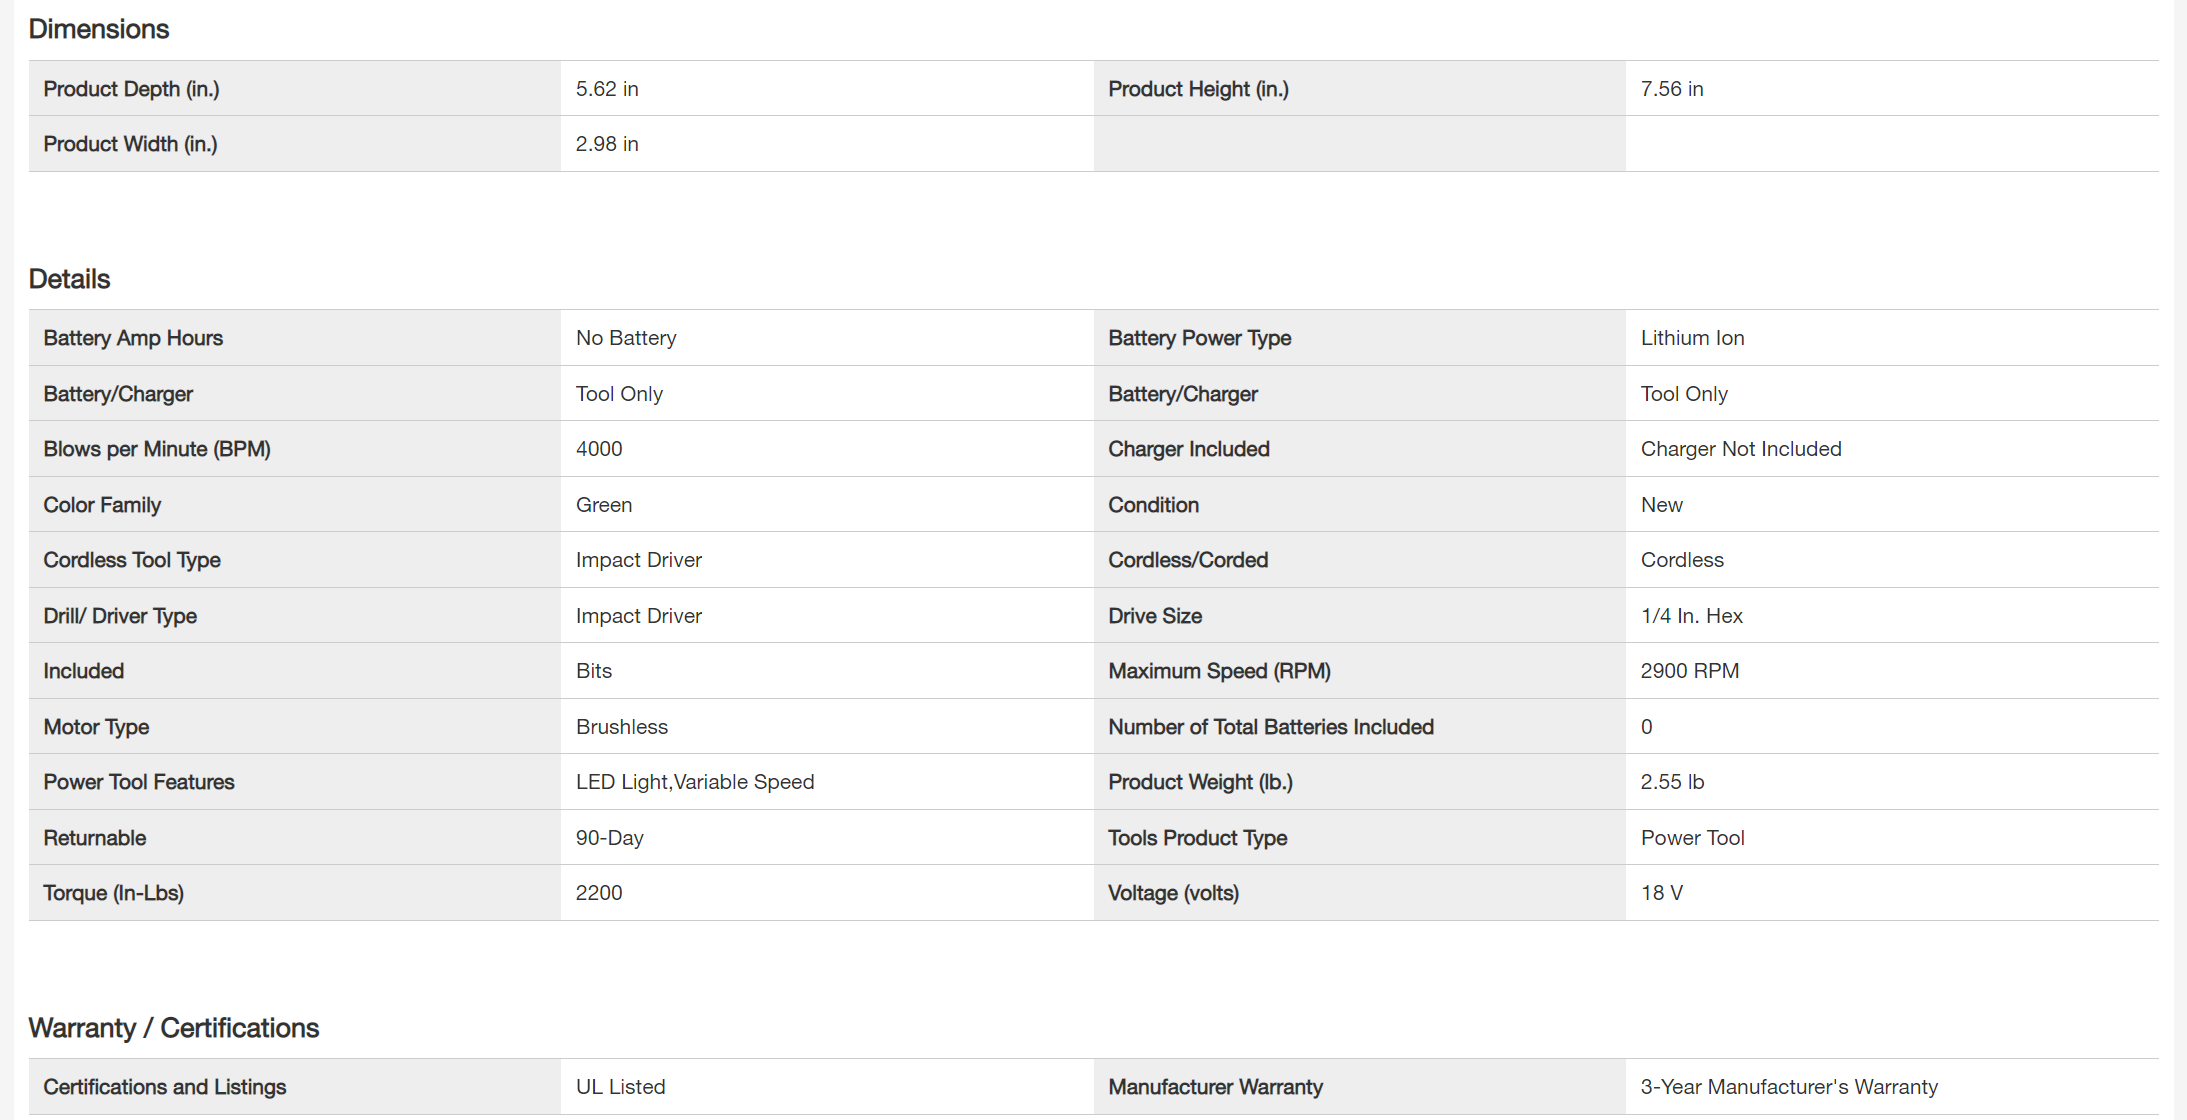The height and width of the screenshot is (1120, 2187).
Task: Click the Product Height (in.) label
Action: (1198, 89)
